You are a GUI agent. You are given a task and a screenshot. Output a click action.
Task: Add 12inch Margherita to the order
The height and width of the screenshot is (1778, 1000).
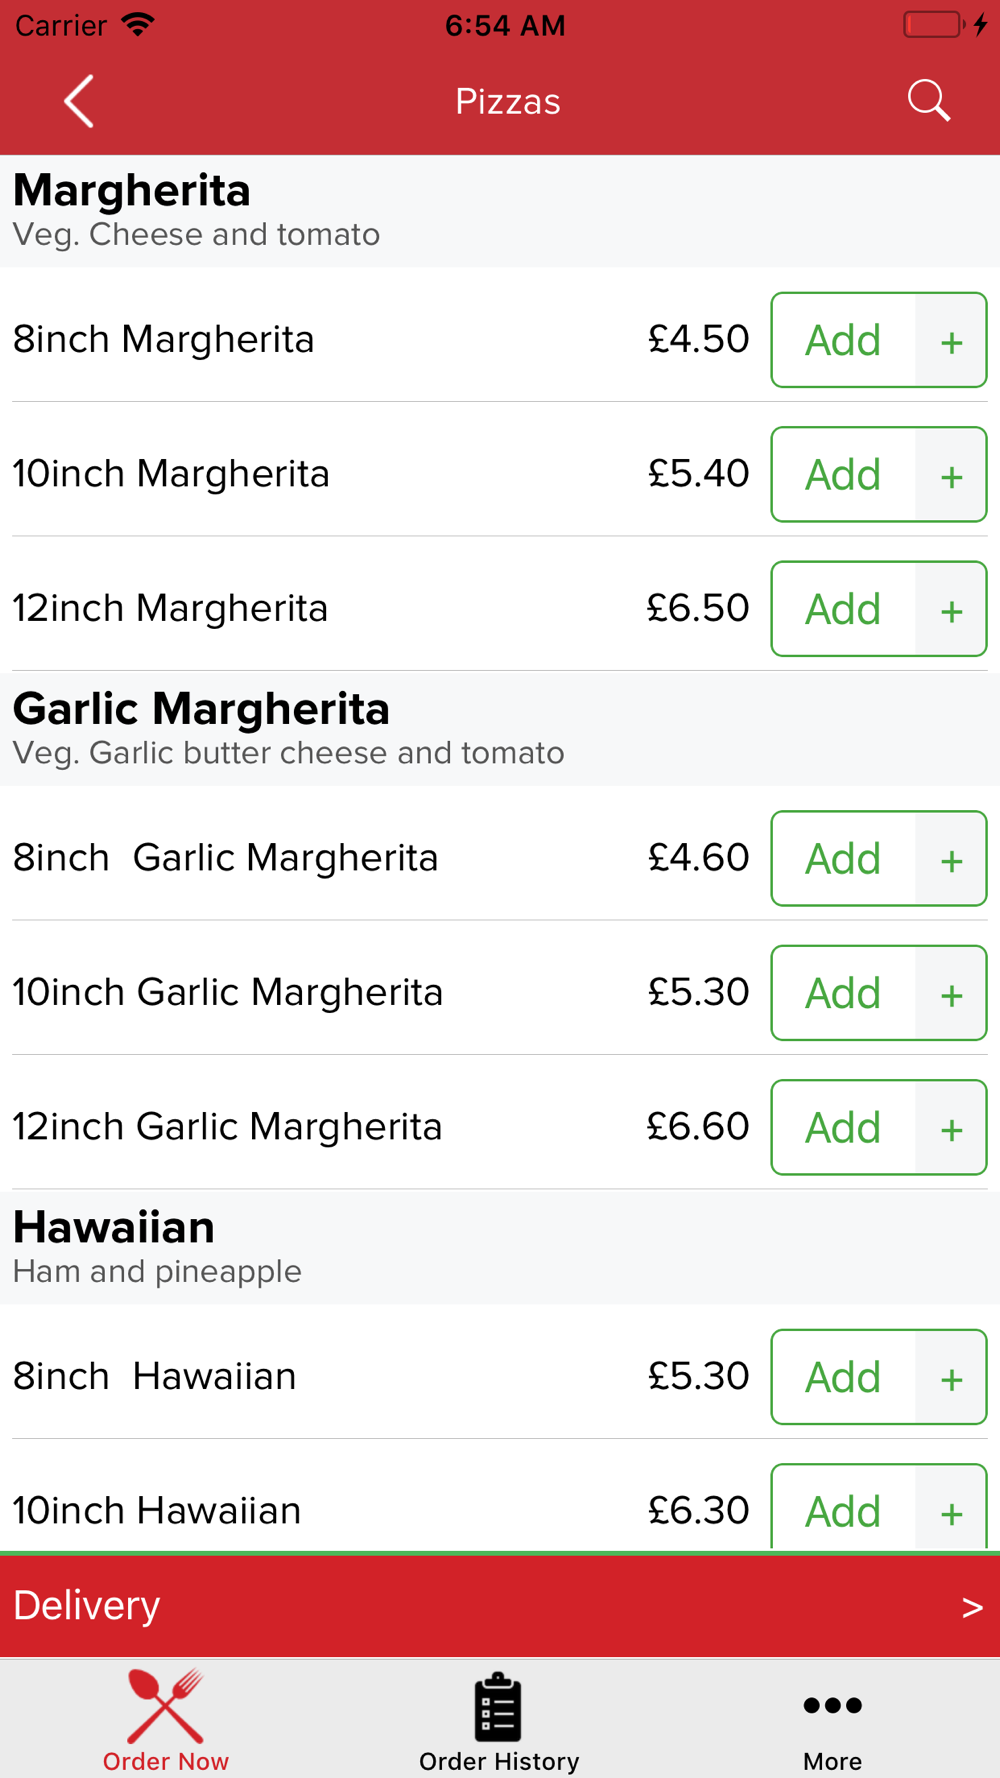tap(843, 609)
